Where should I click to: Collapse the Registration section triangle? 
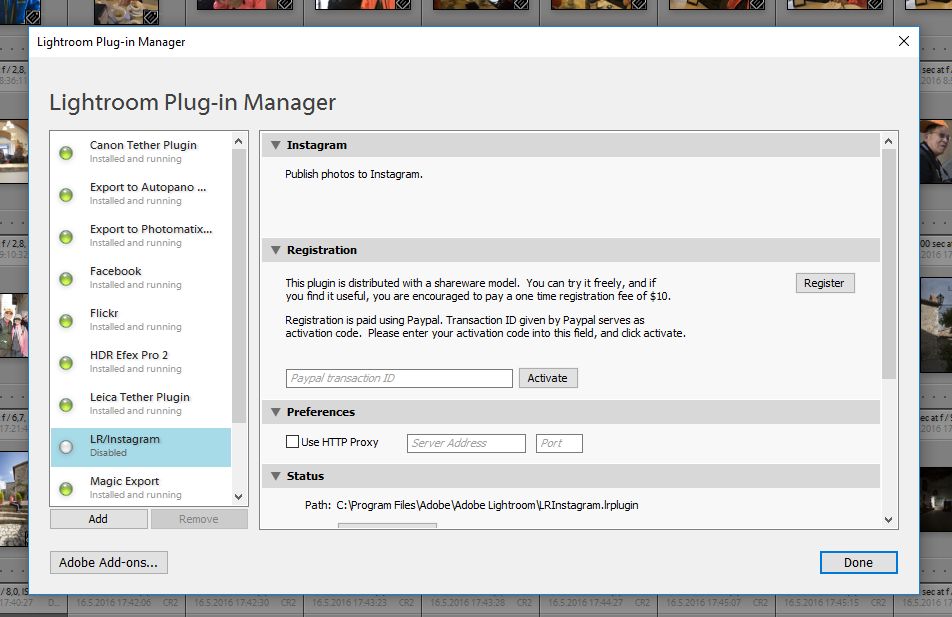275,250
